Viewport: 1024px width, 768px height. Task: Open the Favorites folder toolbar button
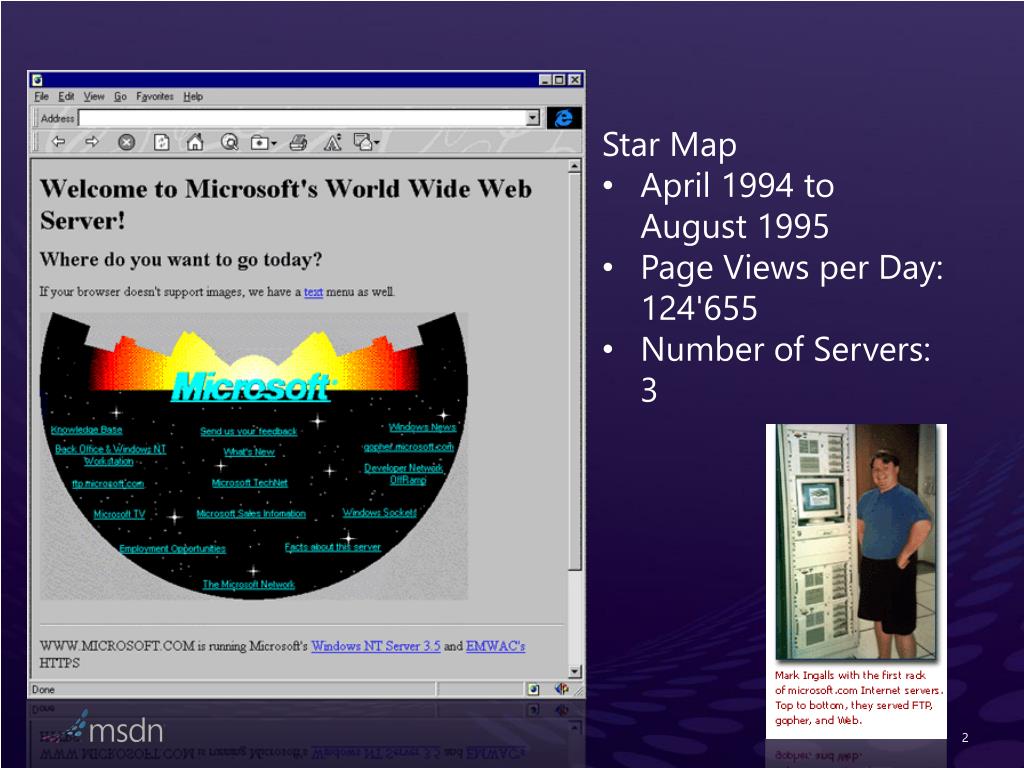[264, 142]
